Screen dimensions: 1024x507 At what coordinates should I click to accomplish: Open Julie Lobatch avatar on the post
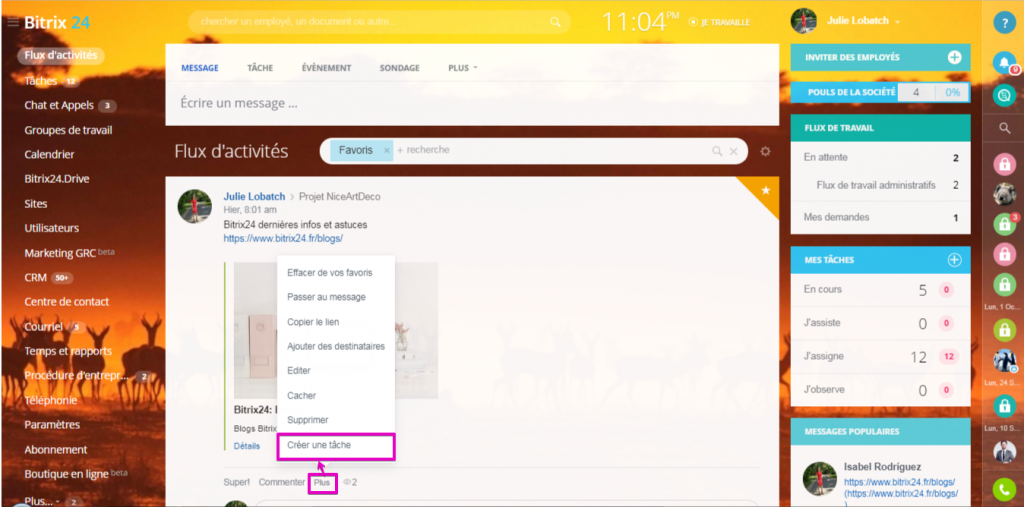coord(195,206)
